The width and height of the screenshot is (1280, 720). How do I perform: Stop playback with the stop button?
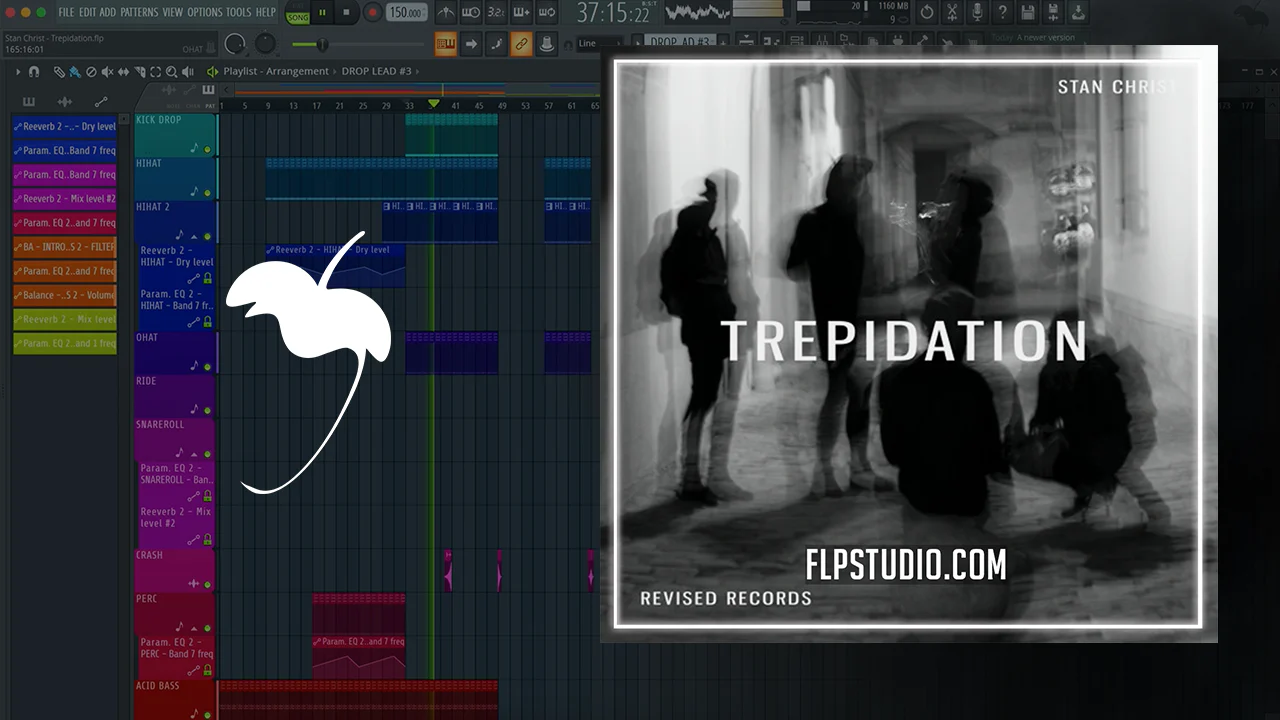tap(347, 12)
